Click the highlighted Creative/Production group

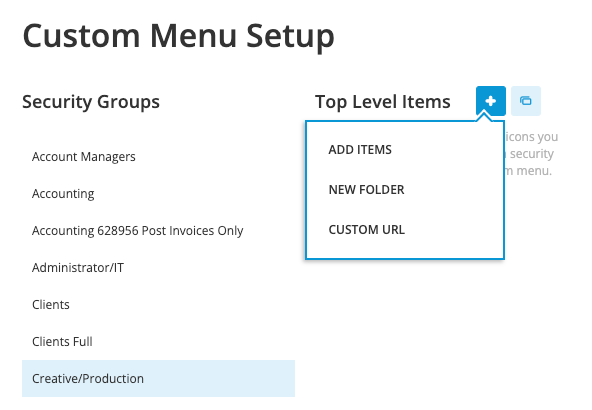pyautogui.click(x=158, y=379)
